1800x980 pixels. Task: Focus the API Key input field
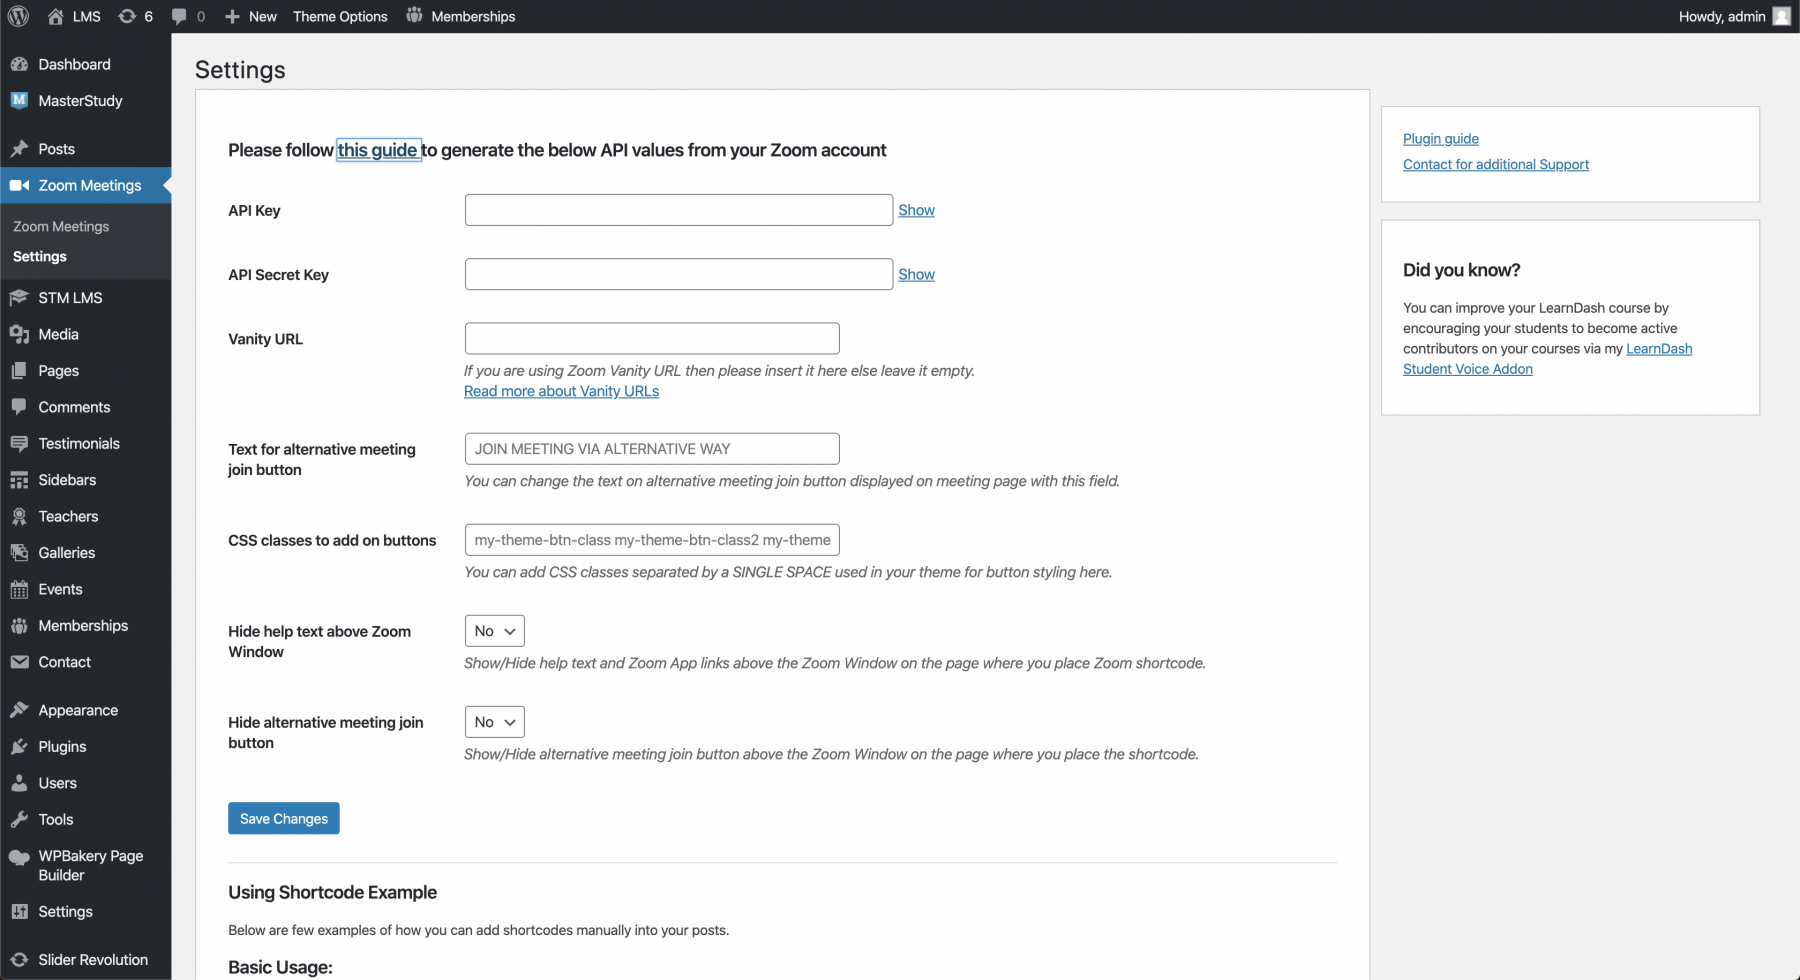click(x=679, y=210)
